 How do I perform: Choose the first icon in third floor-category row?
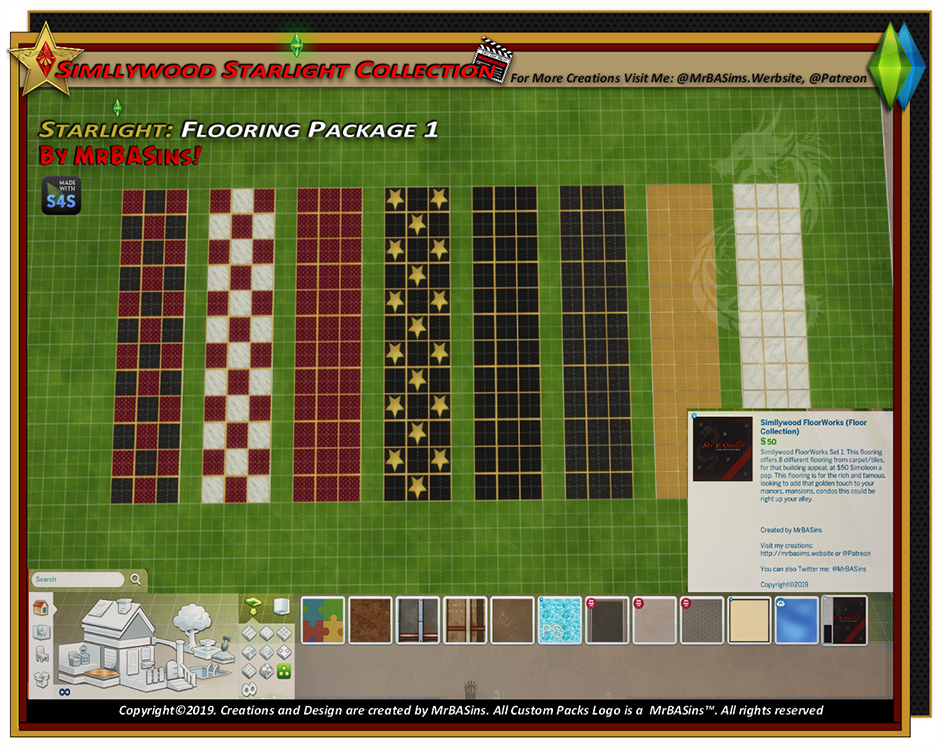(x=249, y=671)
